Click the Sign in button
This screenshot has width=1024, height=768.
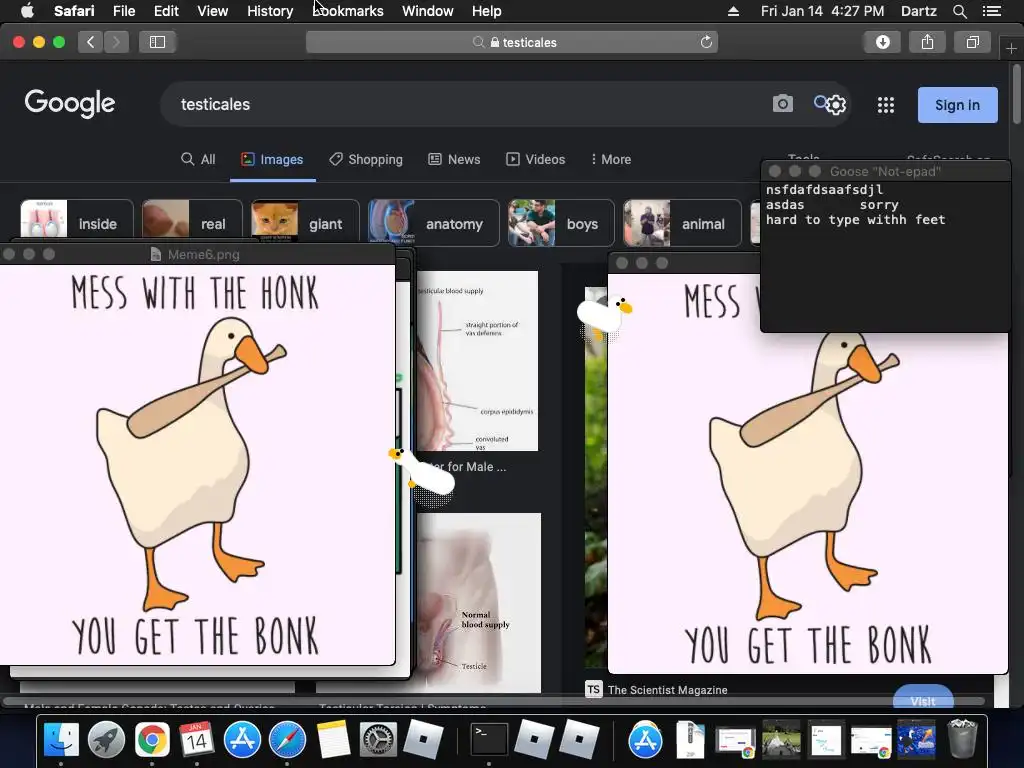[957, 105]
